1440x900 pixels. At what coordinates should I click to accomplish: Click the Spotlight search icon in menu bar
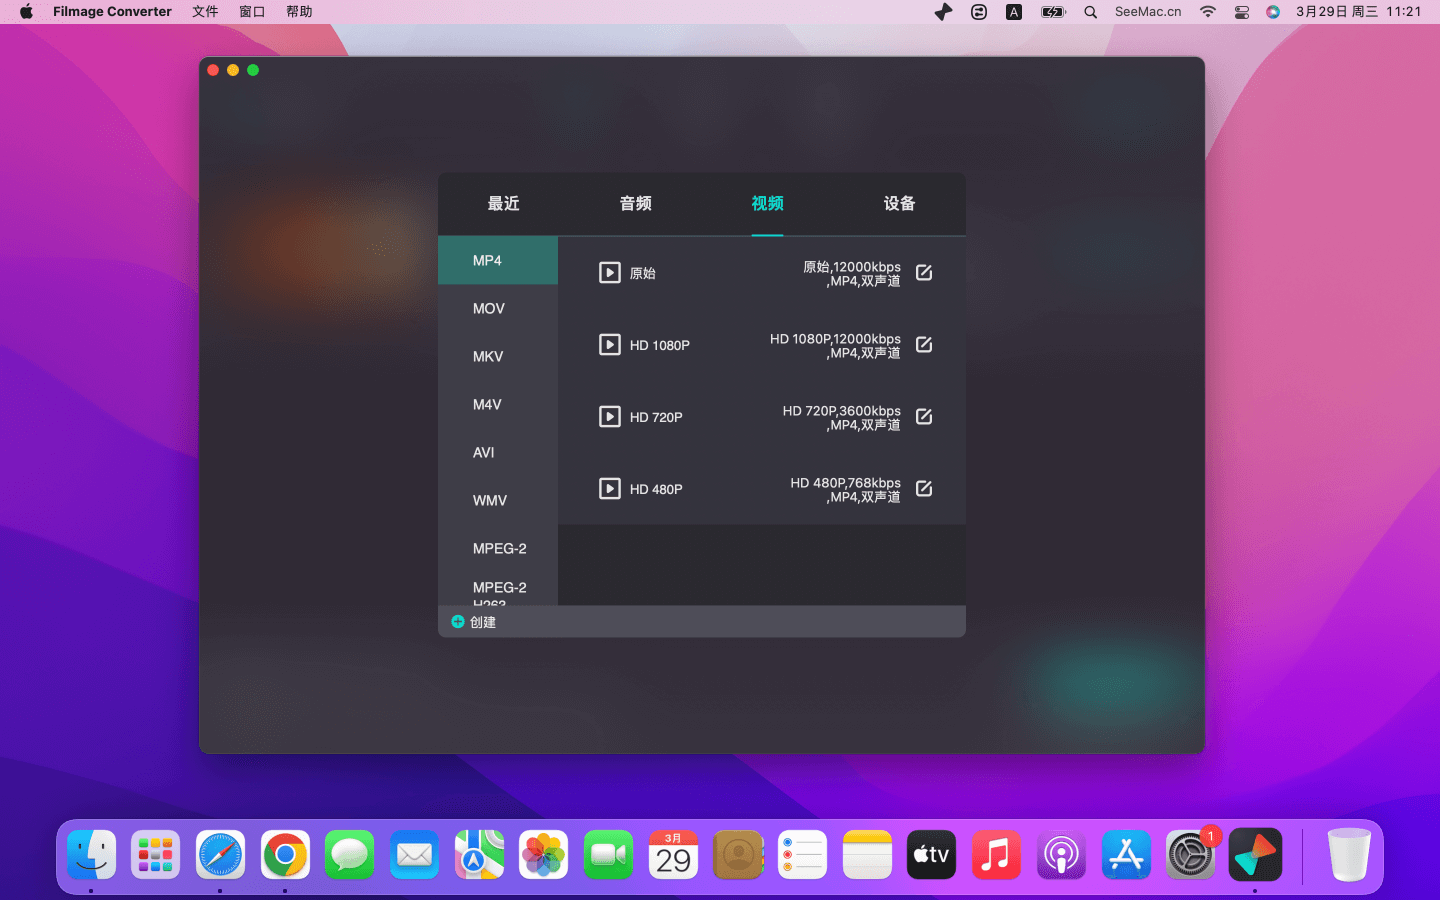(x=1091, y=12)
